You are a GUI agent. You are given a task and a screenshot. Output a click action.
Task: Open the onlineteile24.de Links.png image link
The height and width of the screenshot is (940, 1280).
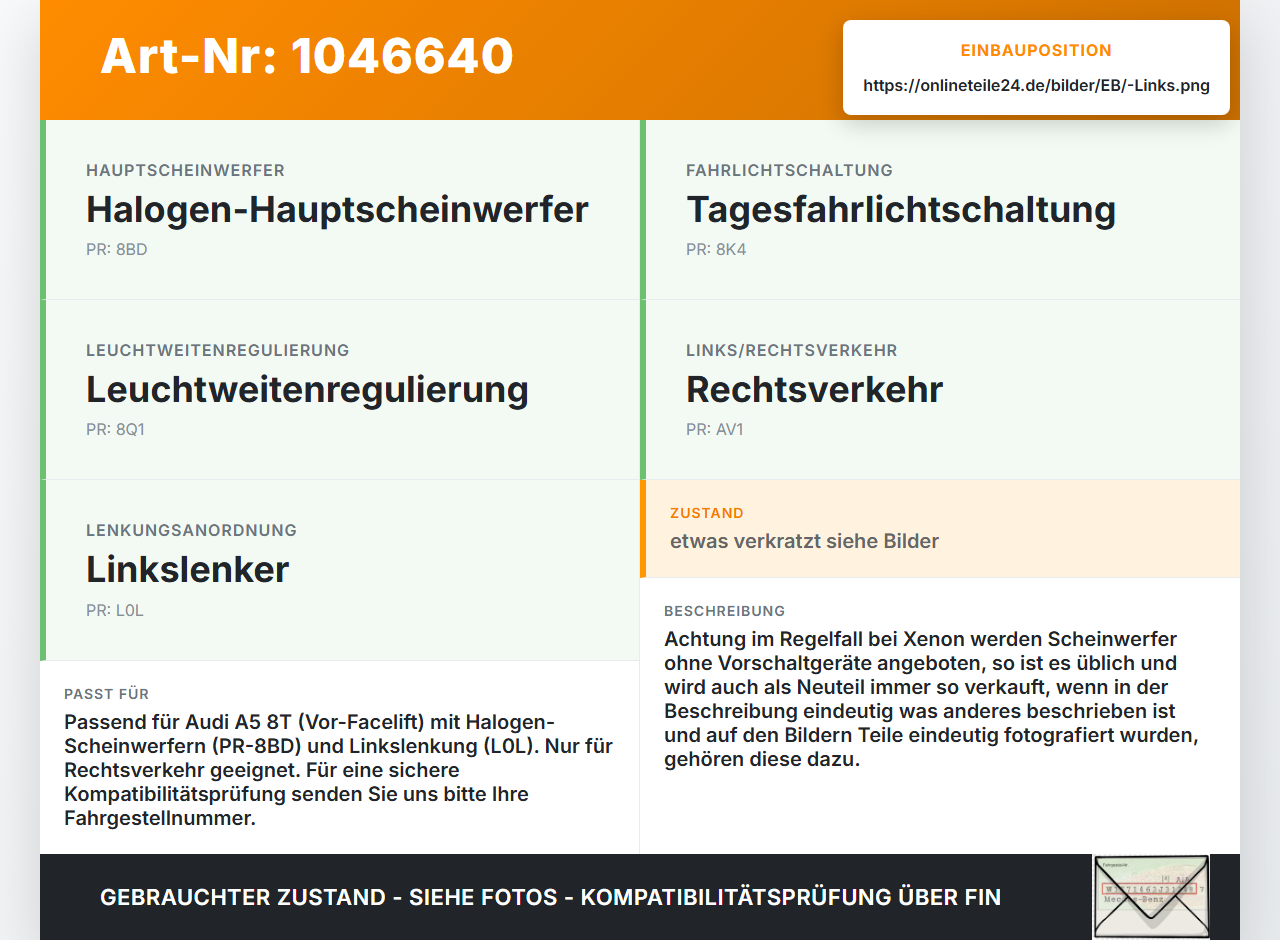1036,85
